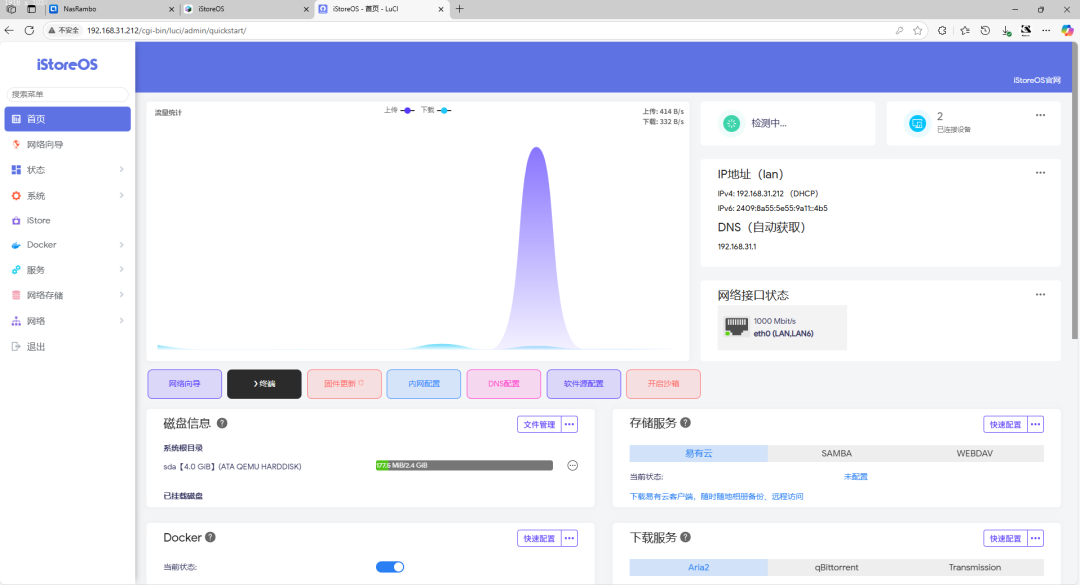
Task: Open browser downloads icon
Action: [x=1006, y=30]
